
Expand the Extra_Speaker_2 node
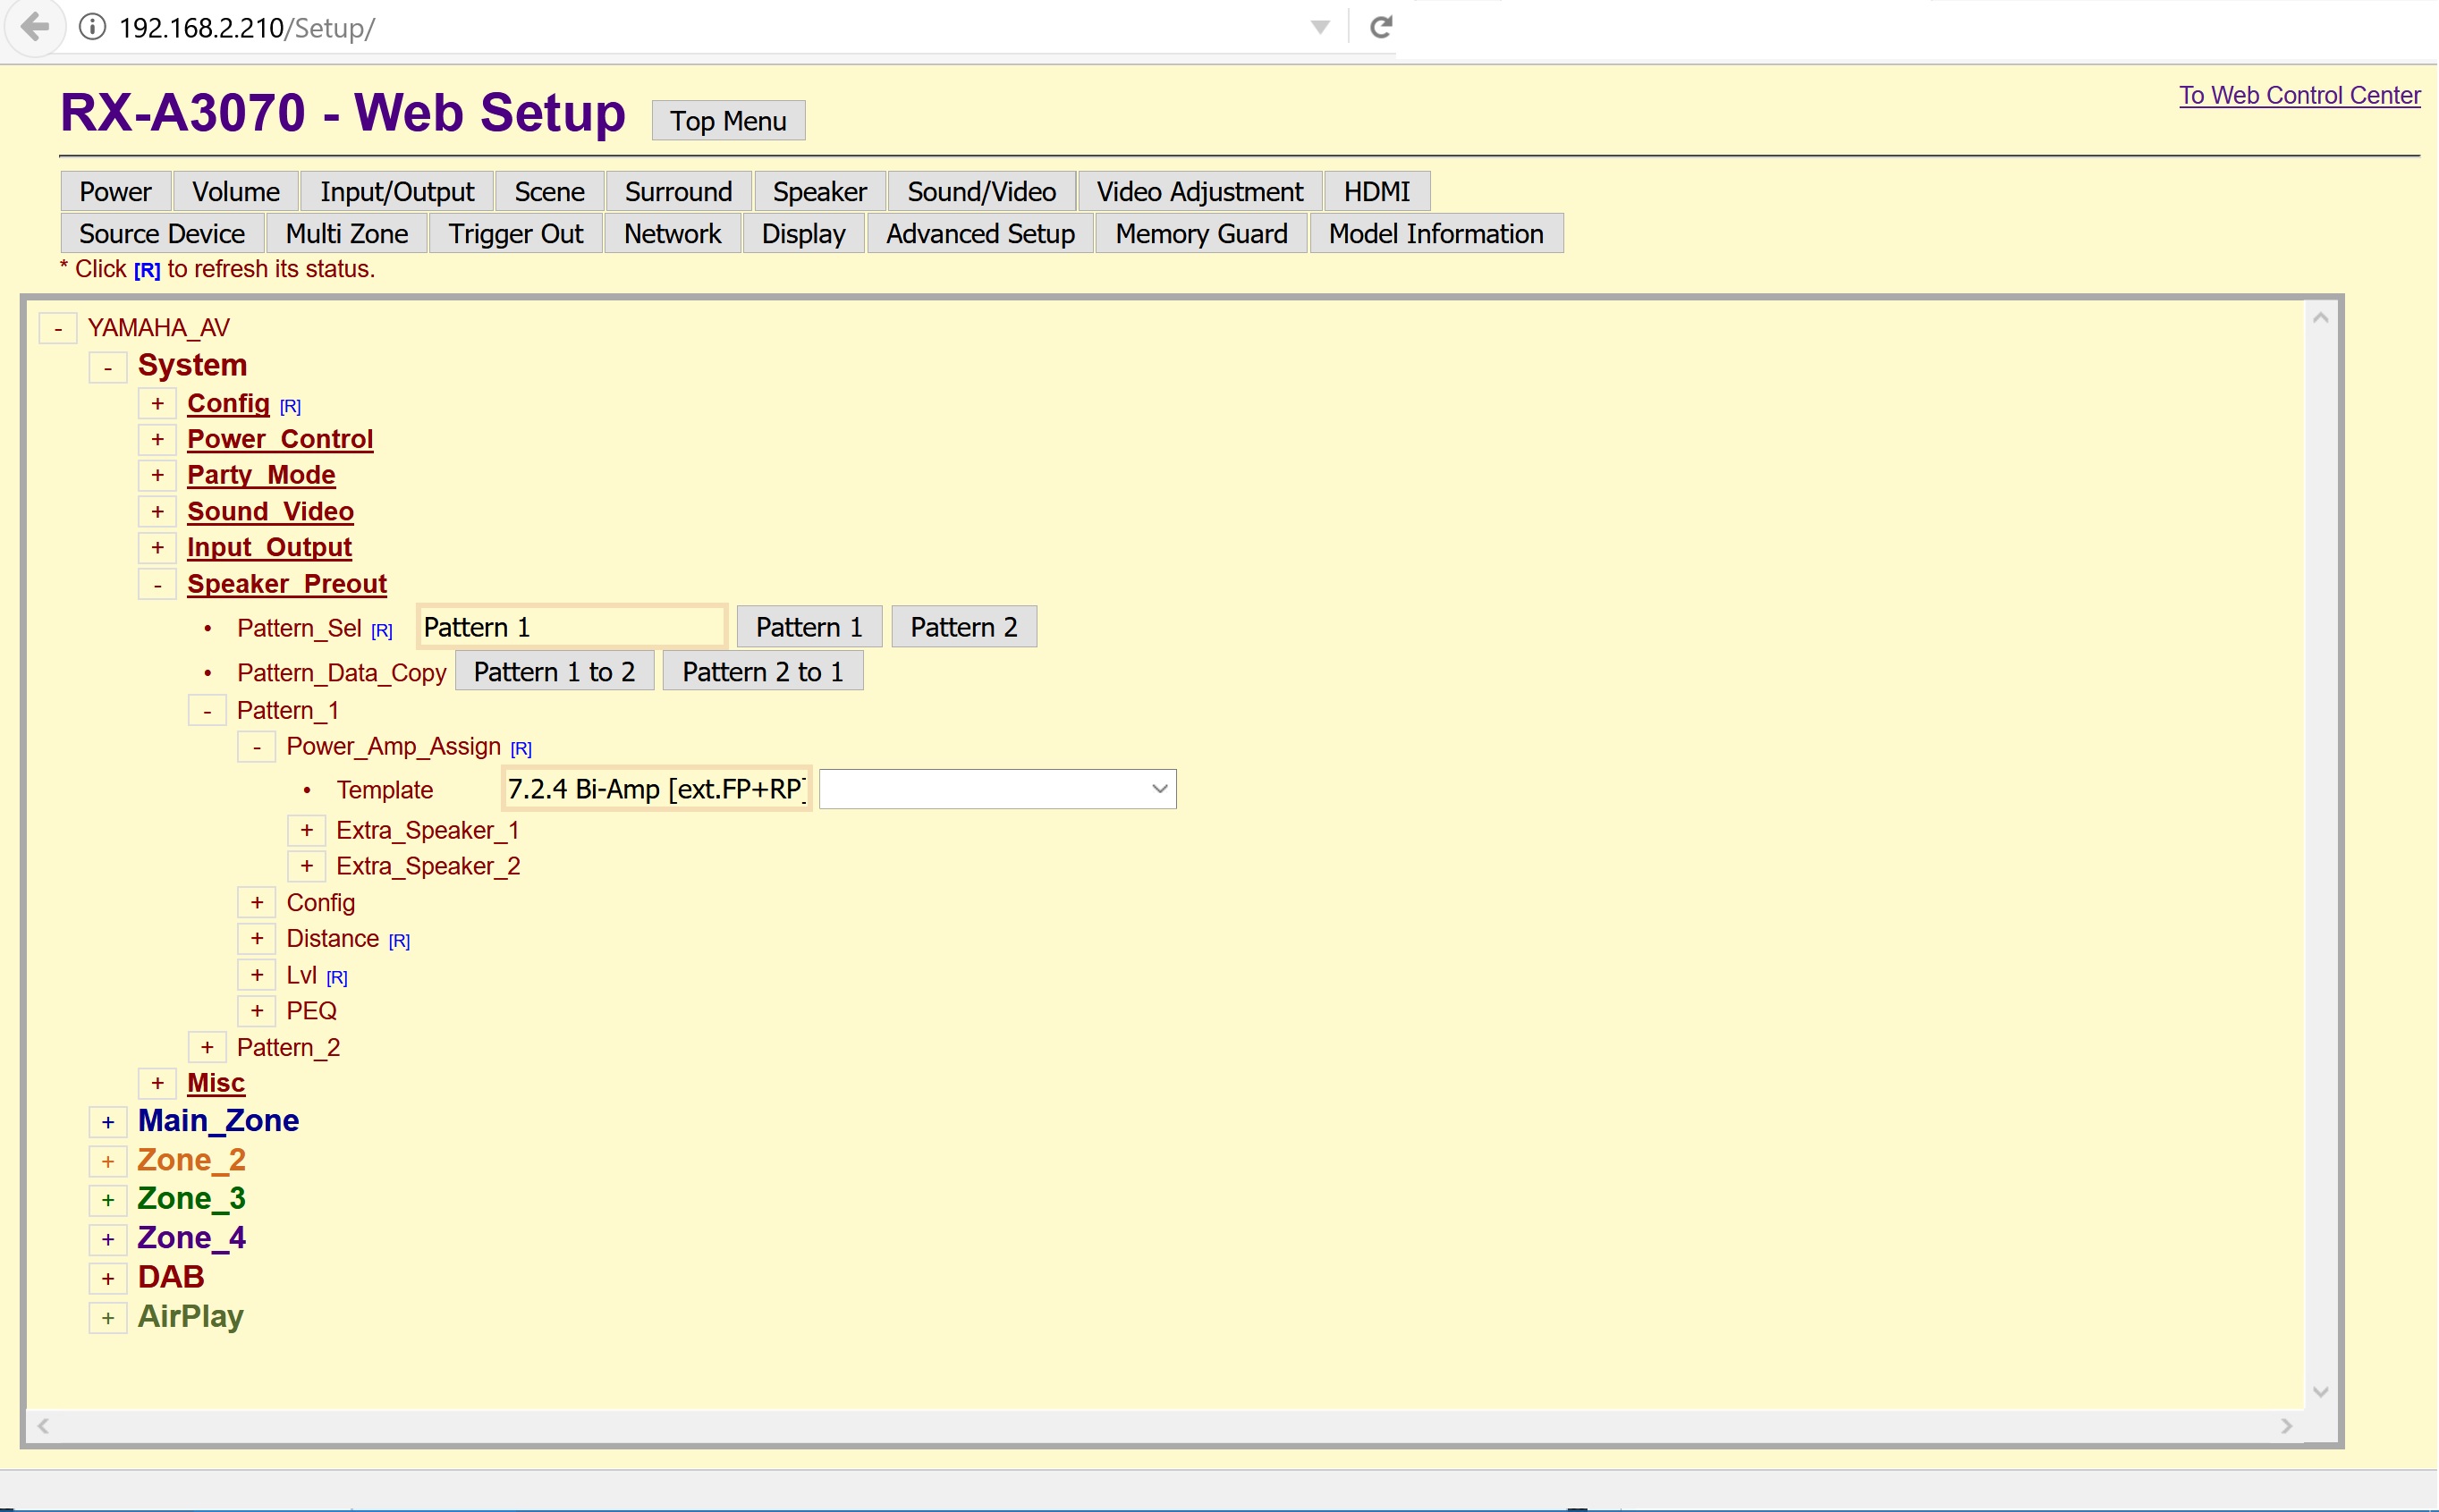click(307, 866)
